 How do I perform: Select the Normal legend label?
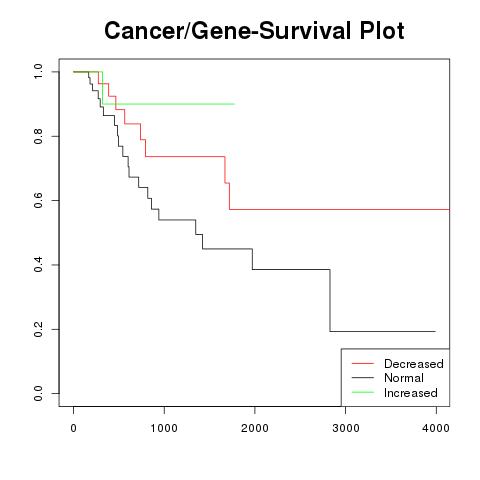coord(404,378)
